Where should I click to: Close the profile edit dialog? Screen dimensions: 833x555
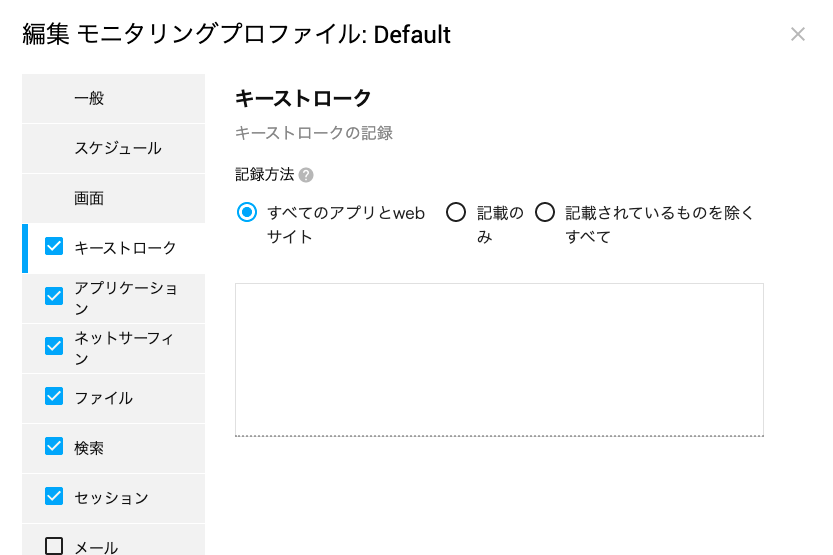[x=797, y=35]
